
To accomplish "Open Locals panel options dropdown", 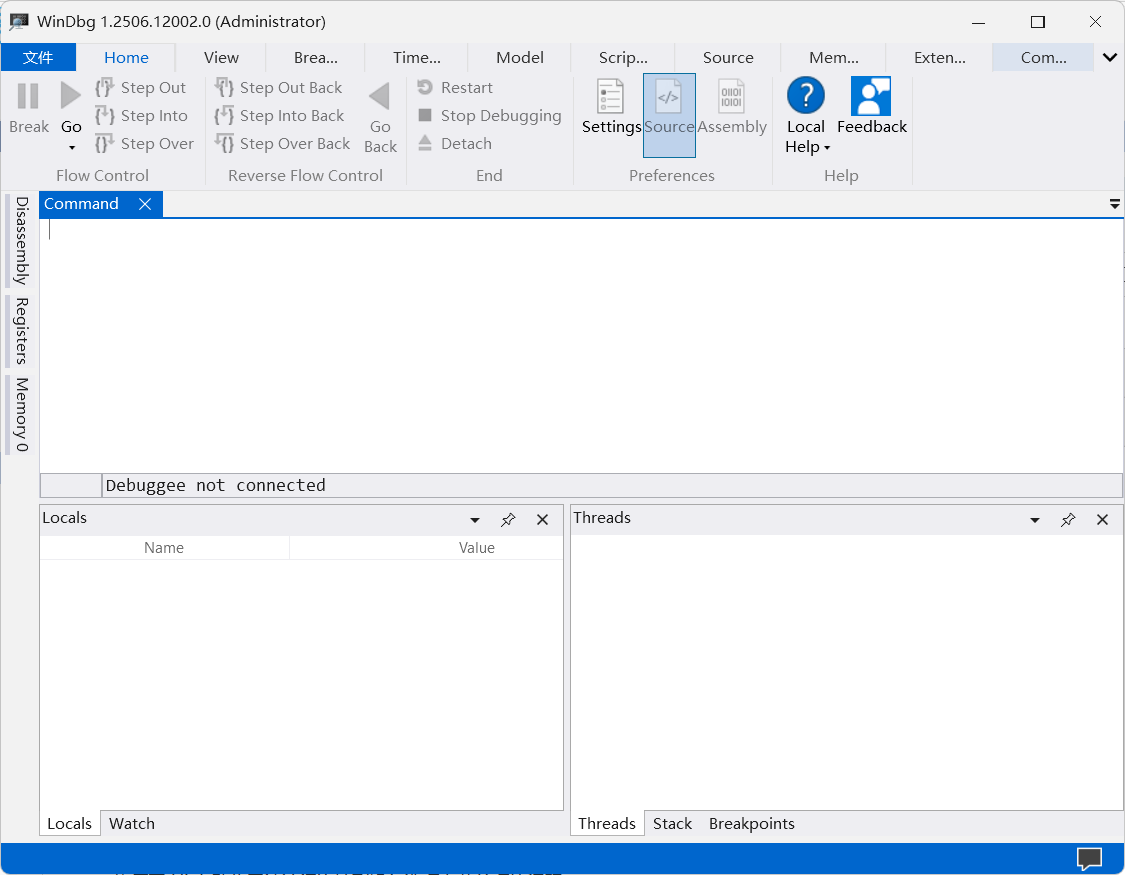I will click(x=475, y=520).
